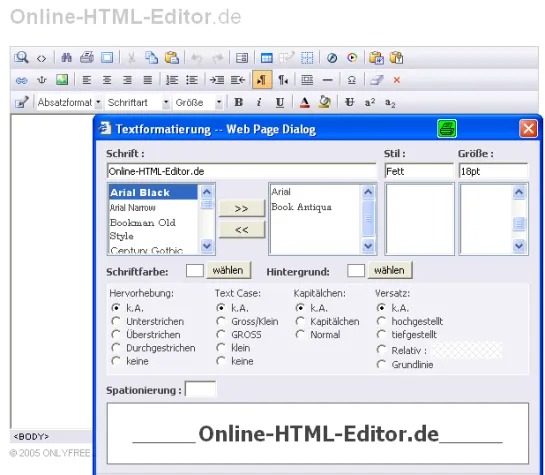
Task: Apply superscript a² formatting
Action: click(370, 103)
